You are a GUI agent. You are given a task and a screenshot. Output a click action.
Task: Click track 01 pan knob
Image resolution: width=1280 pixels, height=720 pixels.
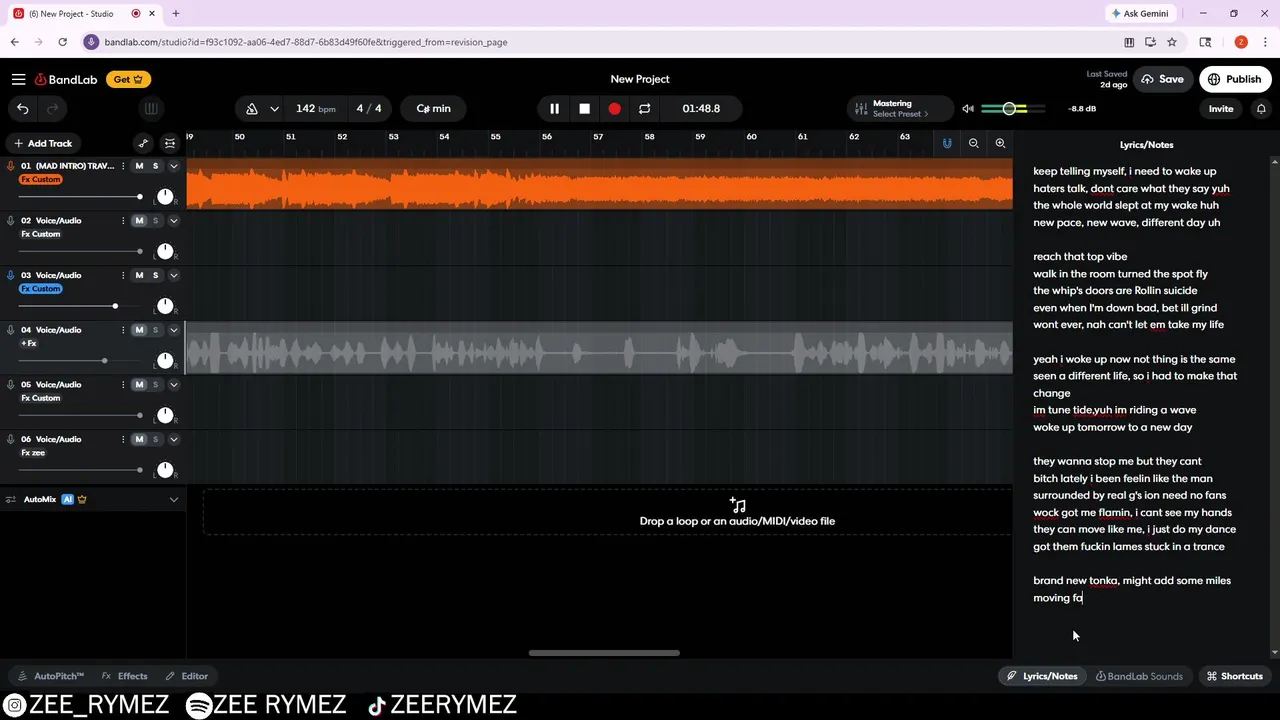[165, 196]
